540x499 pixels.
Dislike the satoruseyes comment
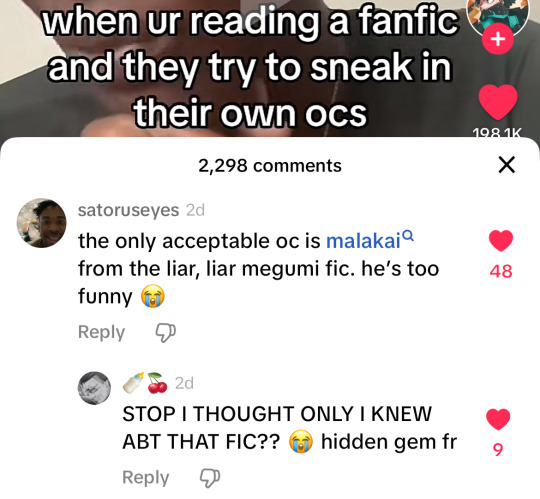tap(166, 333)
